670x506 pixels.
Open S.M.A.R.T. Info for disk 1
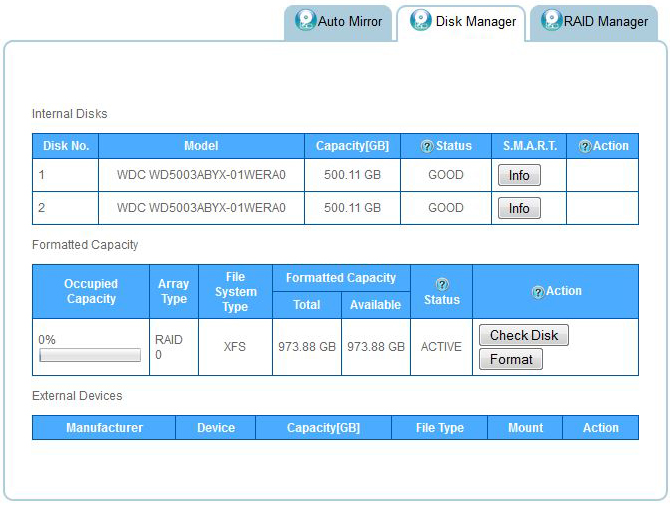pyautogui.click(x=519, y=175)
